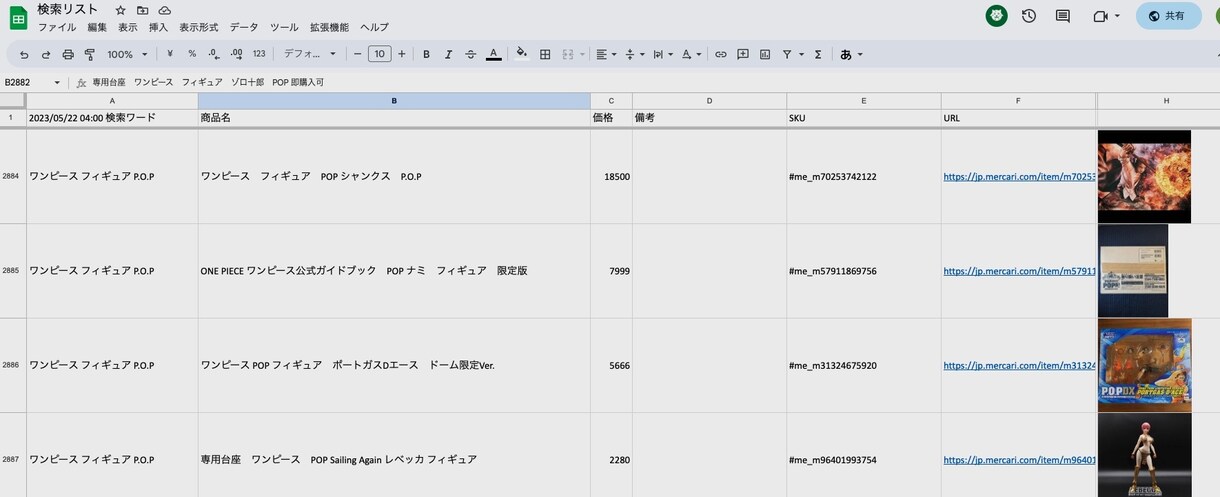Toggle strikethrough formatting
1220x497 pixels.
coord(470,54)
